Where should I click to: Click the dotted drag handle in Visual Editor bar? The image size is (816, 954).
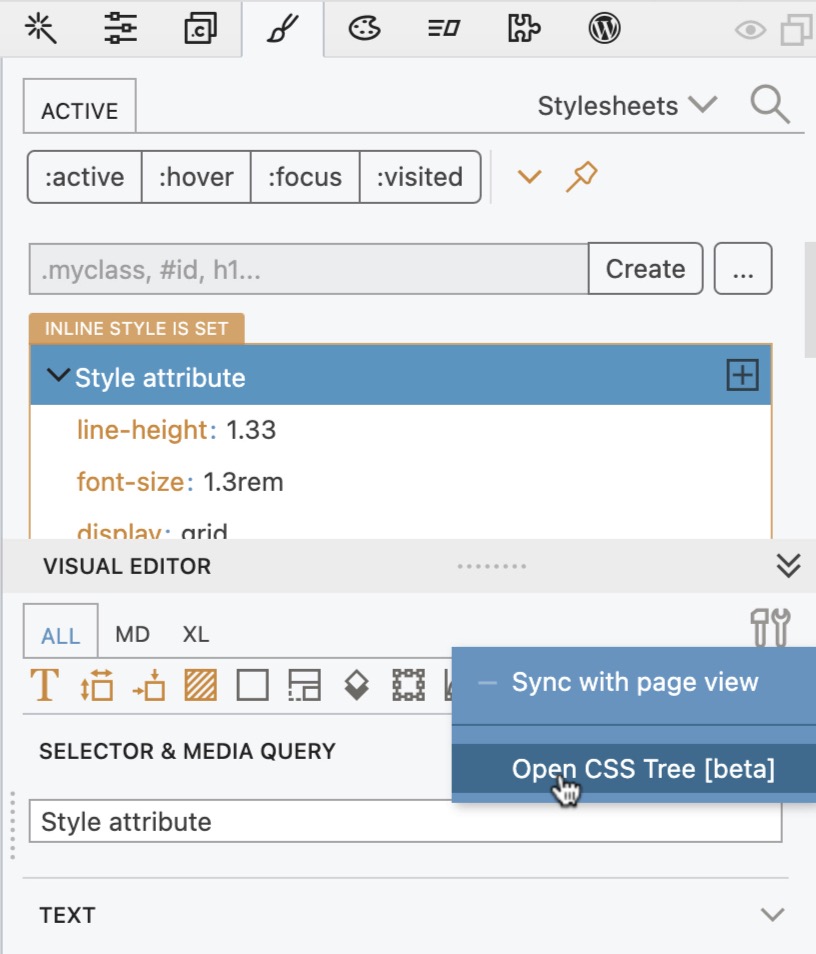click(x=492, y=566)
